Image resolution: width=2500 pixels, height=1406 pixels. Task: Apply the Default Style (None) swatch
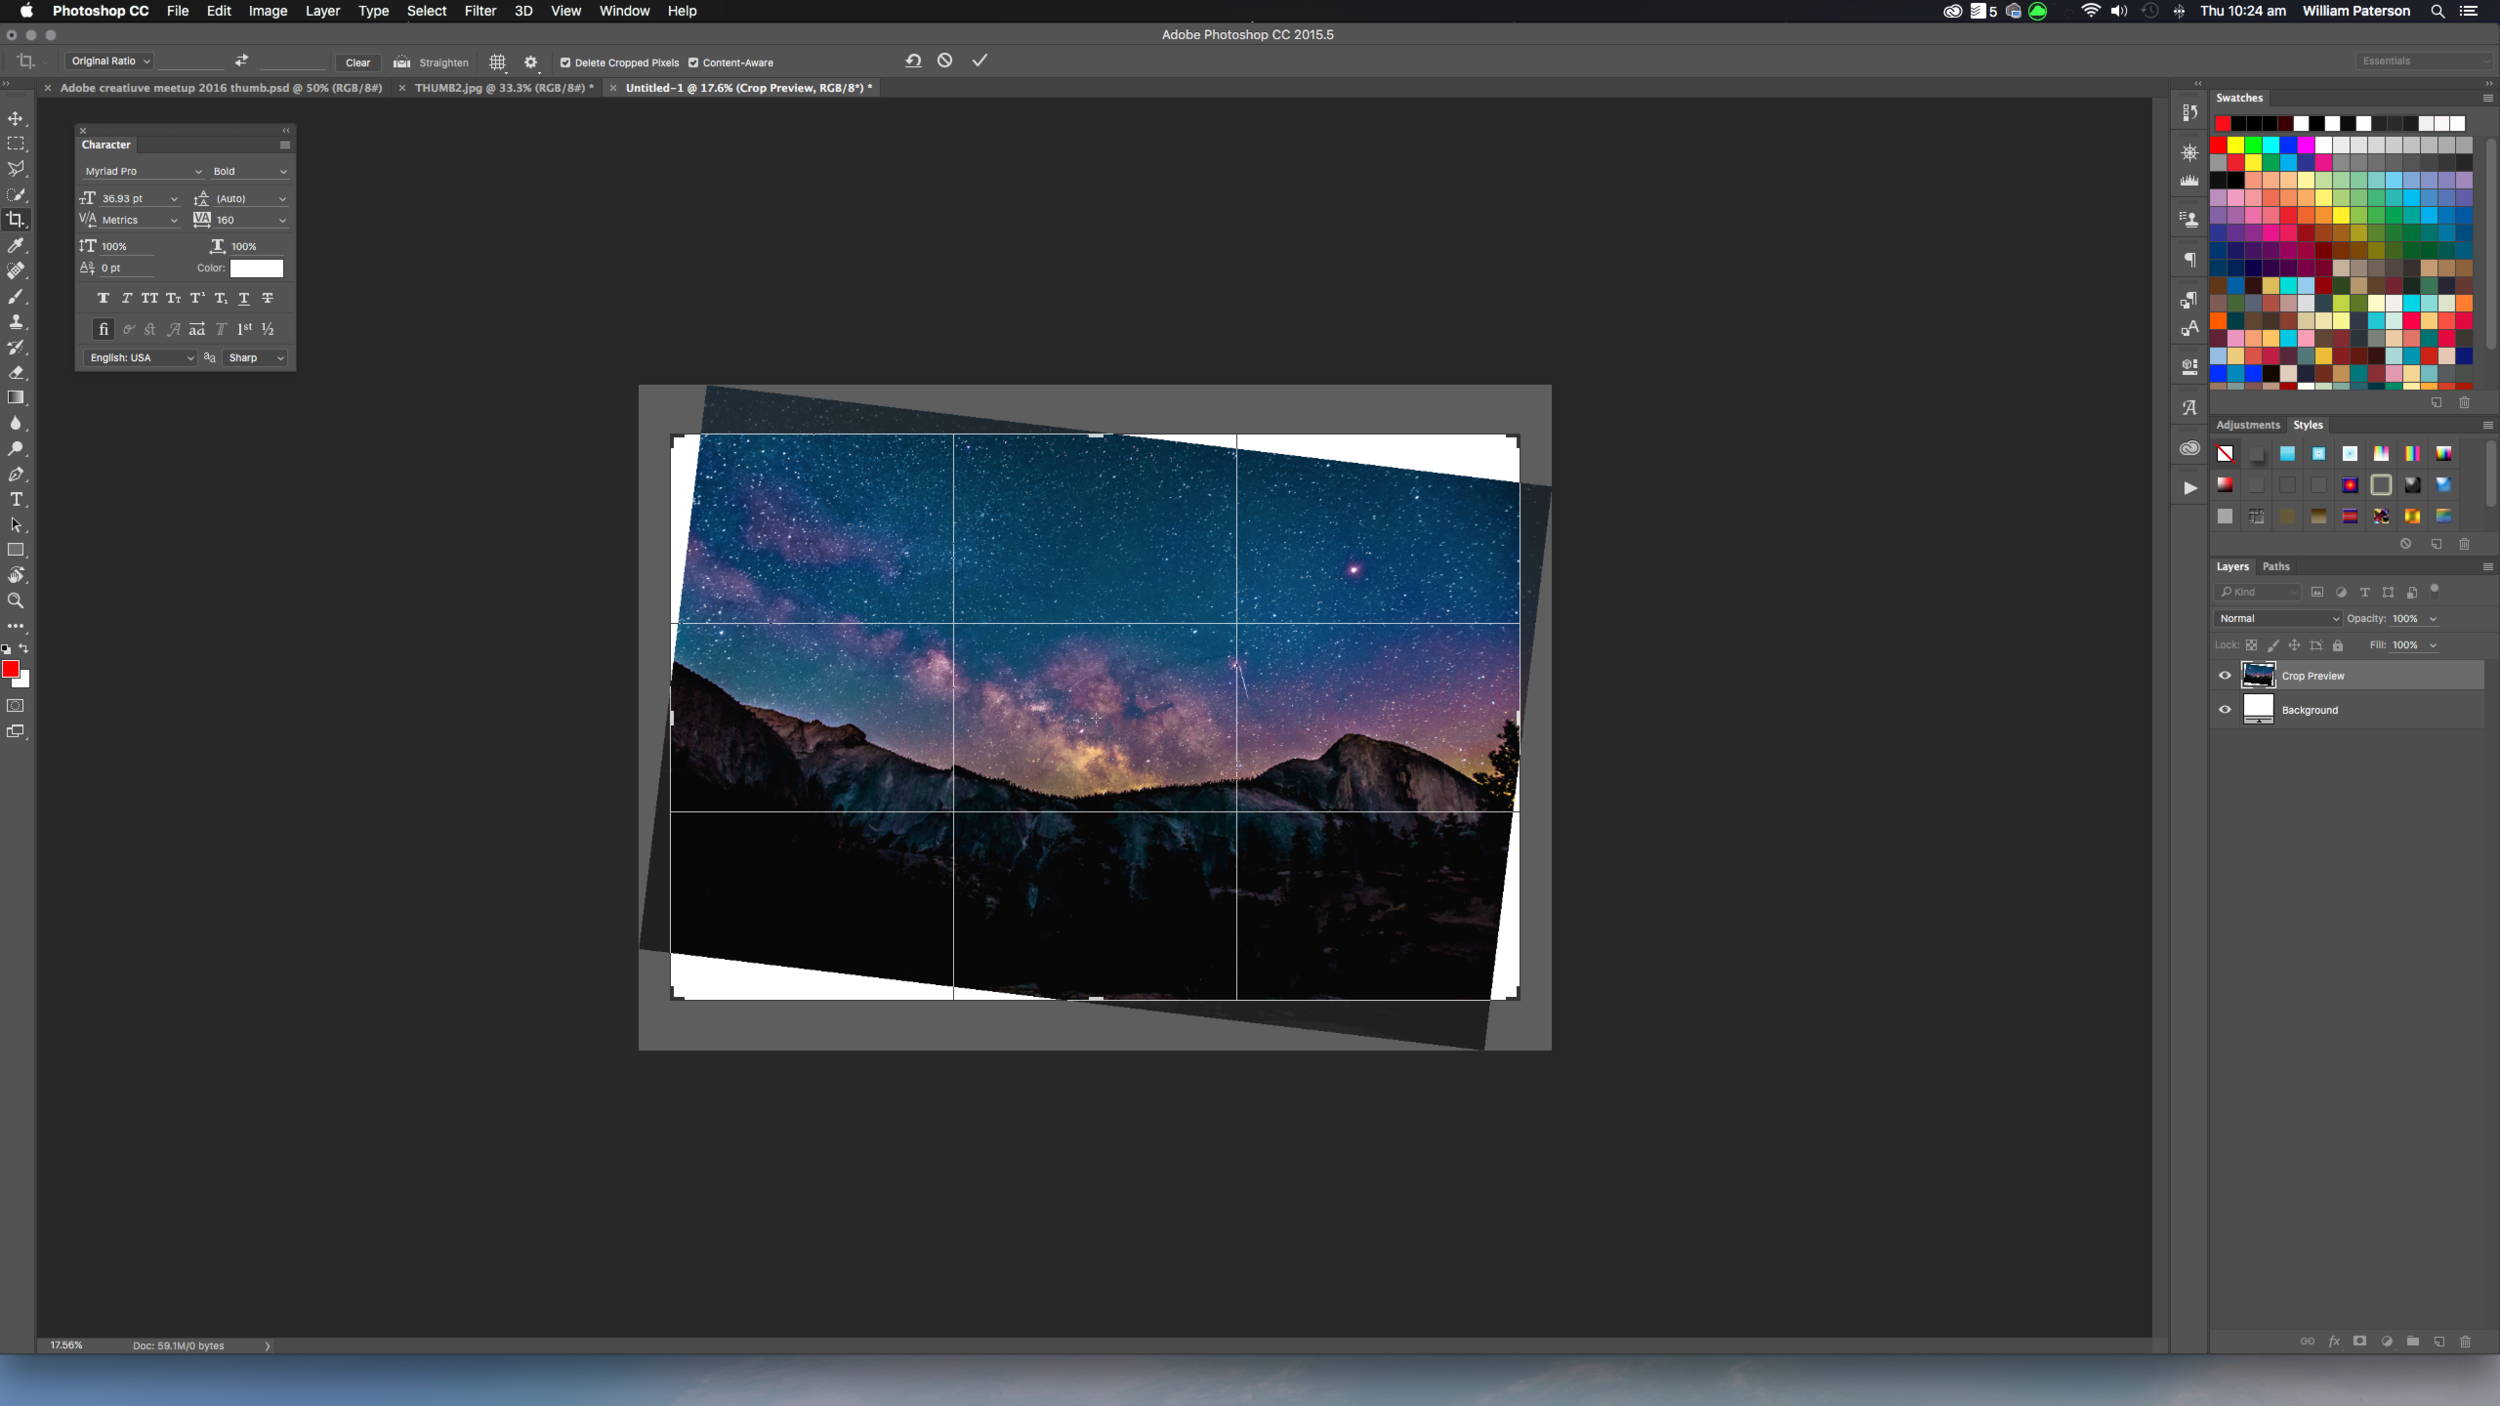[2225, 454]
